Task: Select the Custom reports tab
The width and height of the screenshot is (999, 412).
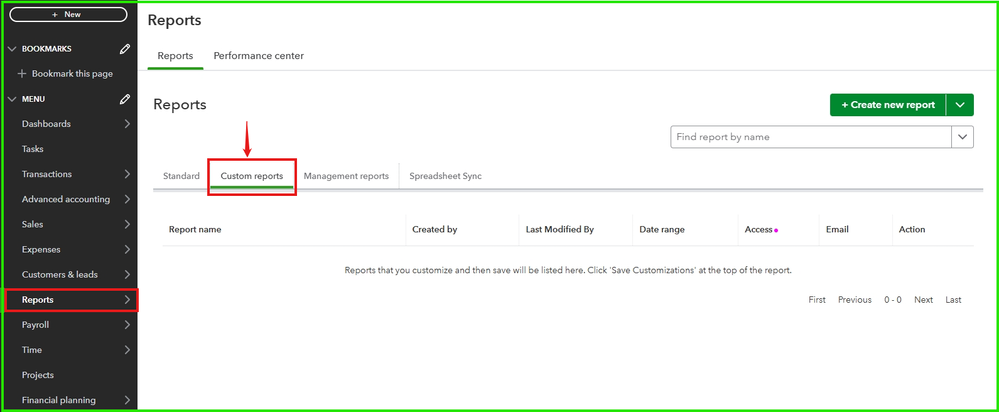Action: click(252, 176)
